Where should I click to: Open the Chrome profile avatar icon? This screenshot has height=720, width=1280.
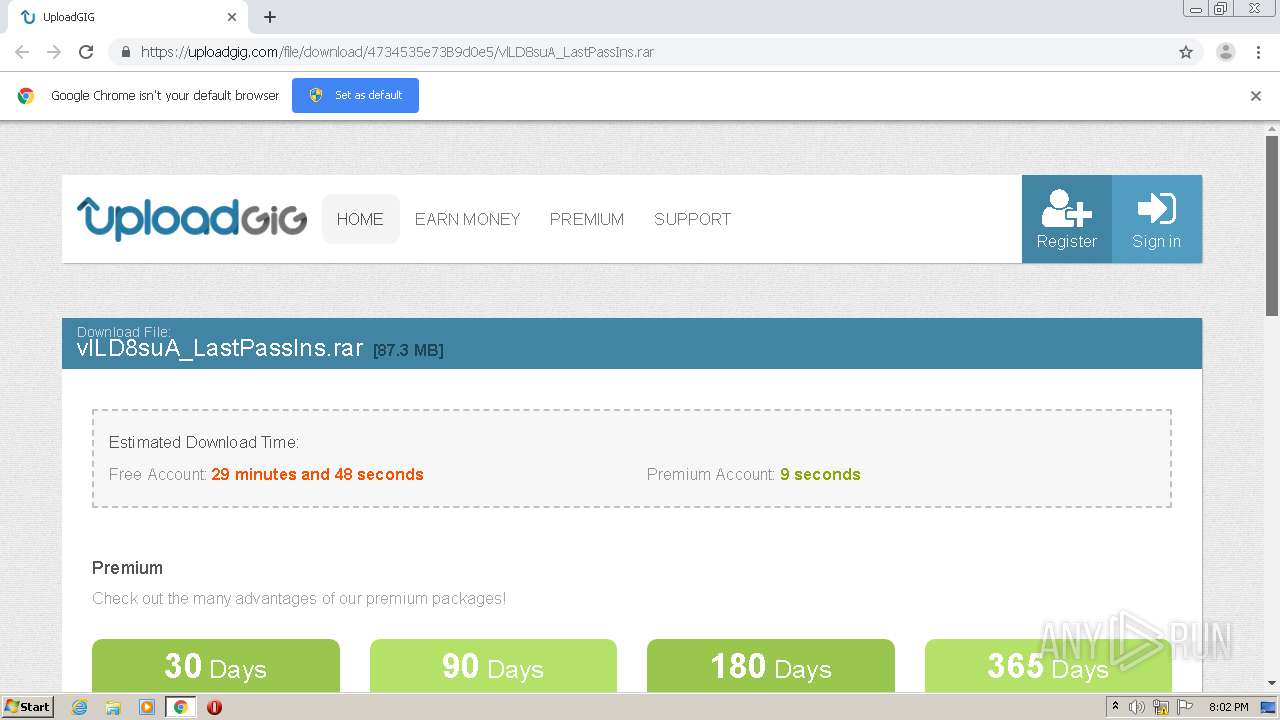click(x=1226, y=52)
